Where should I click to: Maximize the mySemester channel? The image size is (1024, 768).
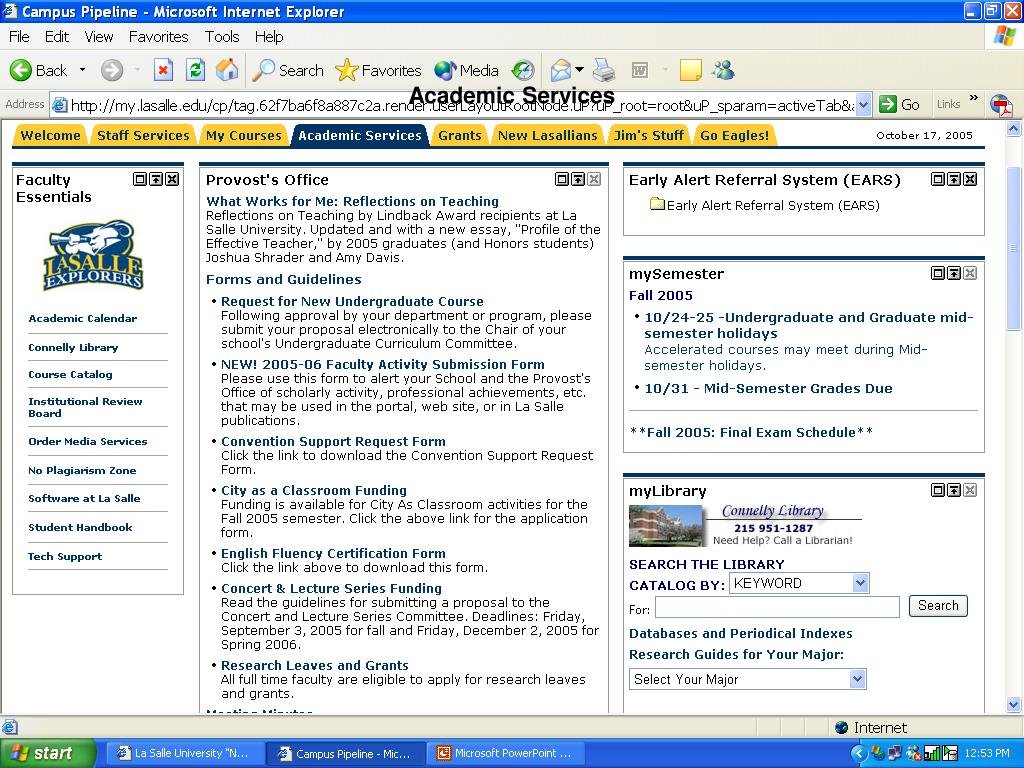[938, 273]
